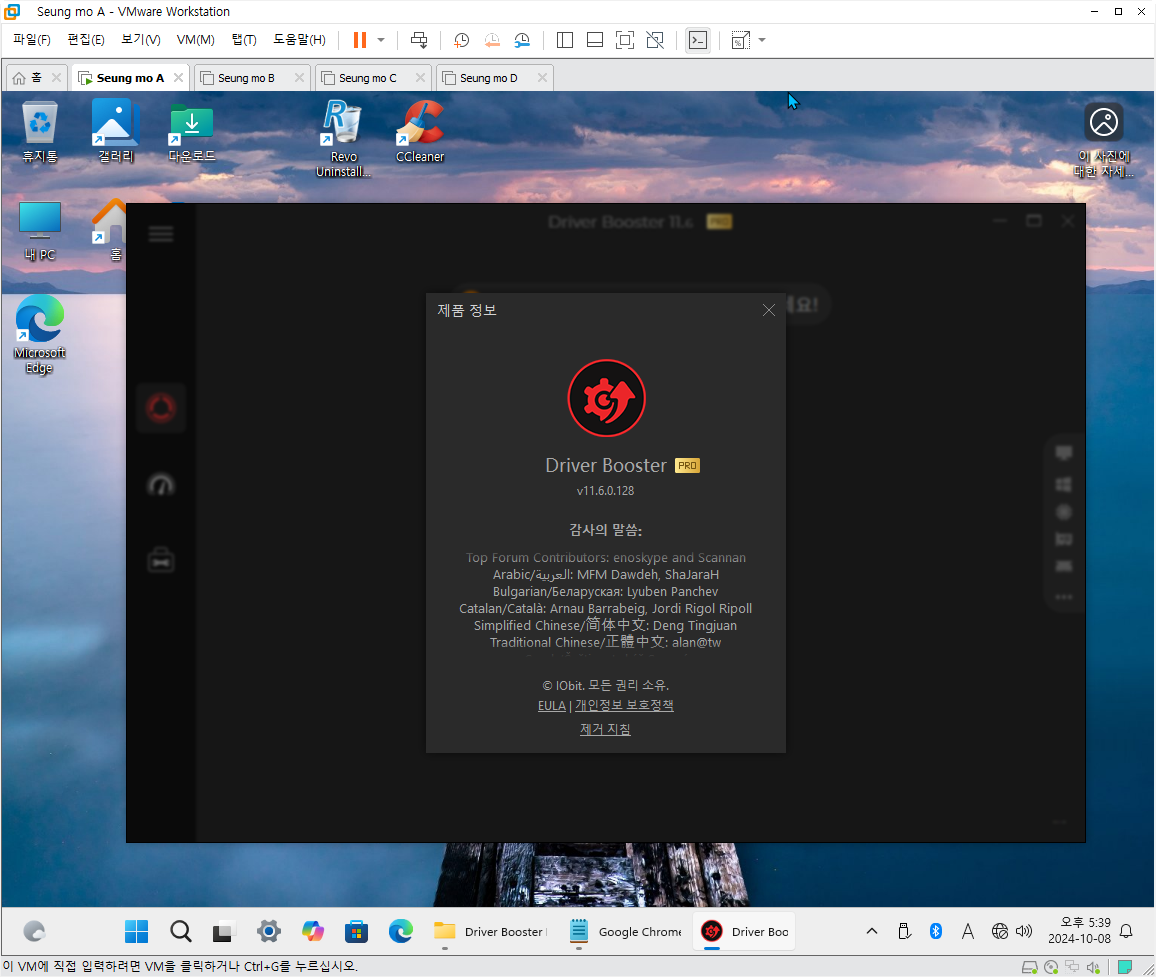Expand the stretch guest dropdown arrow
The image size is (1156, 977).
point(762,41)
